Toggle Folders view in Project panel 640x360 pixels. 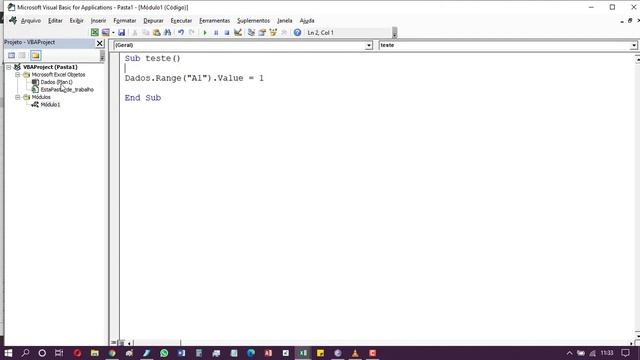(36, 55)
